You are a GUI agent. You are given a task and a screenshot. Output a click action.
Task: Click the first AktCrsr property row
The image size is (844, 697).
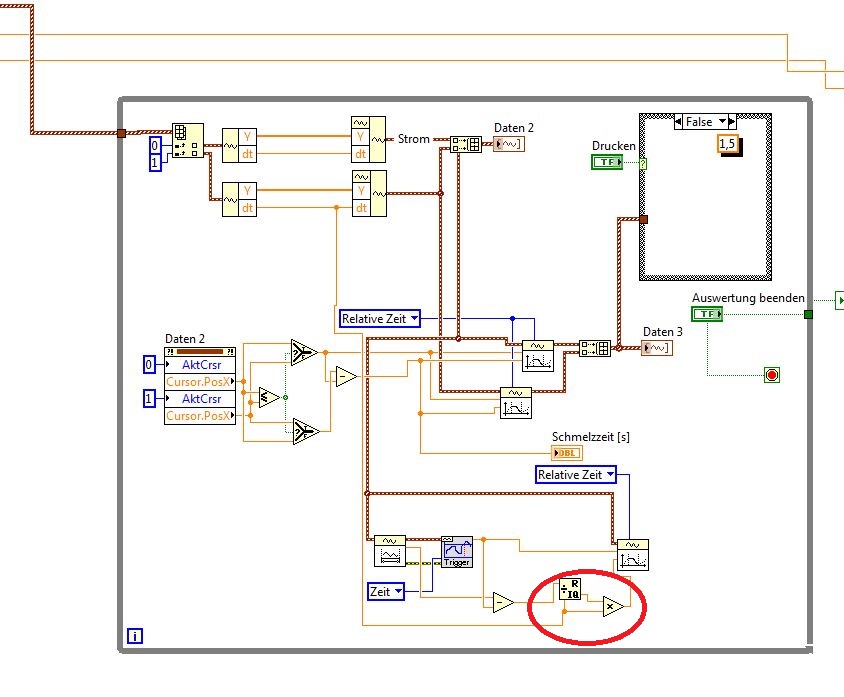click(200, 365)
